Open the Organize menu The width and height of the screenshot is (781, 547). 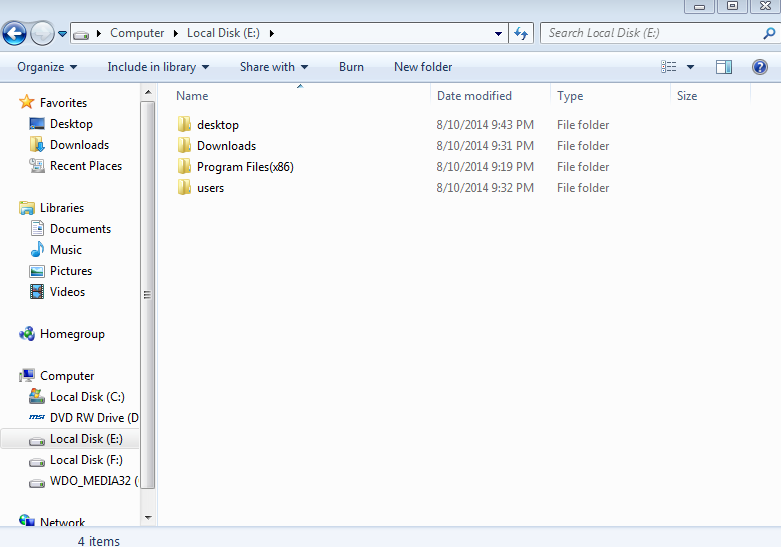[x=47, y=67]
